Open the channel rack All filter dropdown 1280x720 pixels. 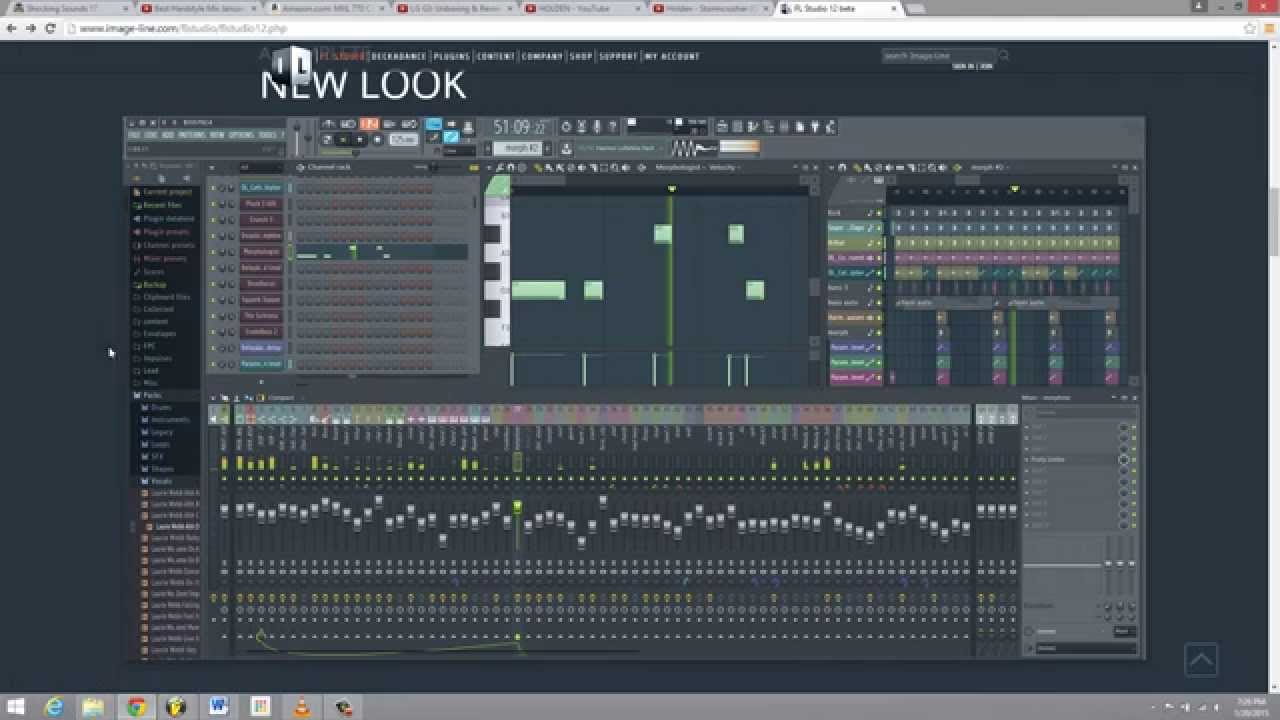click(260, 167)
